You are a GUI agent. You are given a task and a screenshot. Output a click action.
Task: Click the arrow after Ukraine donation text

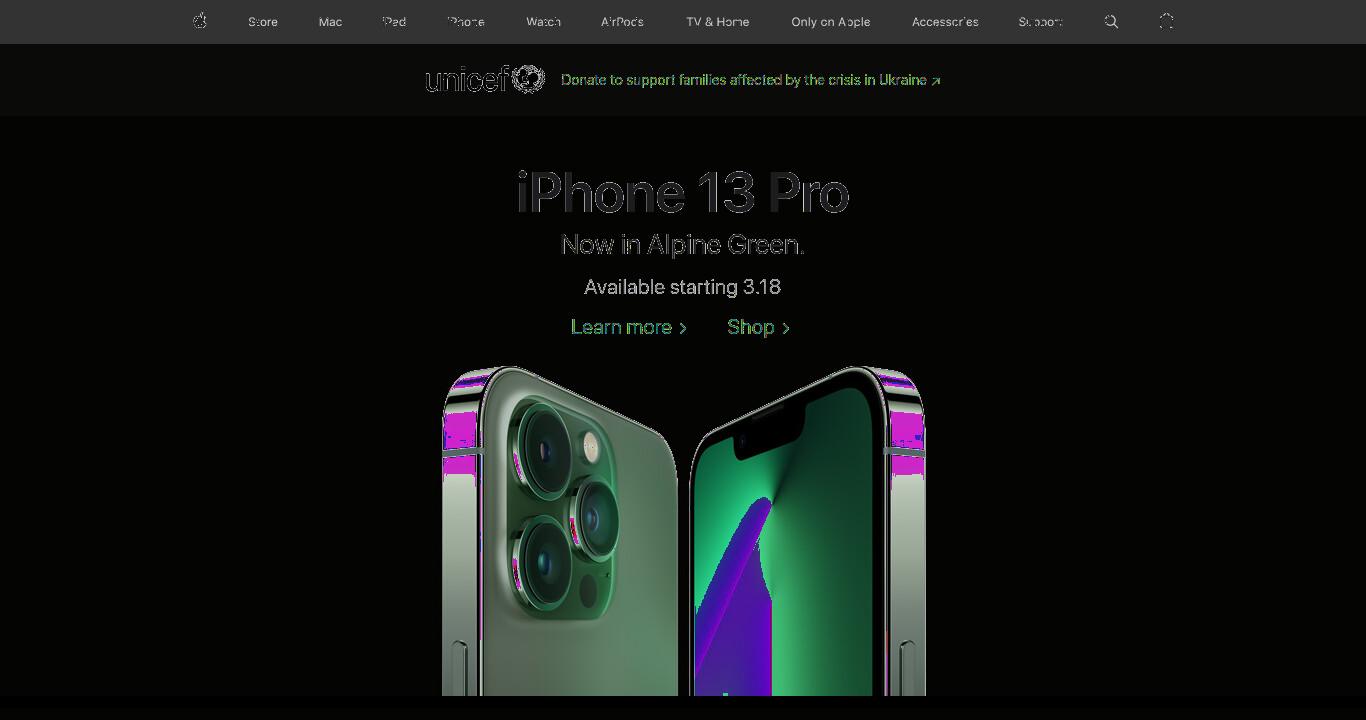click(x=936, y=81)
